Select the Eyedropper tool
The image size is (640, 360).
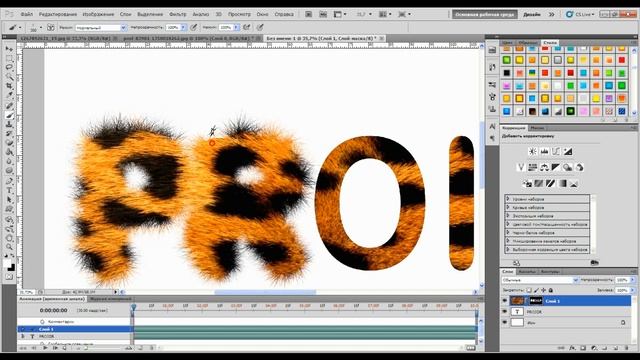pos(9,96)
